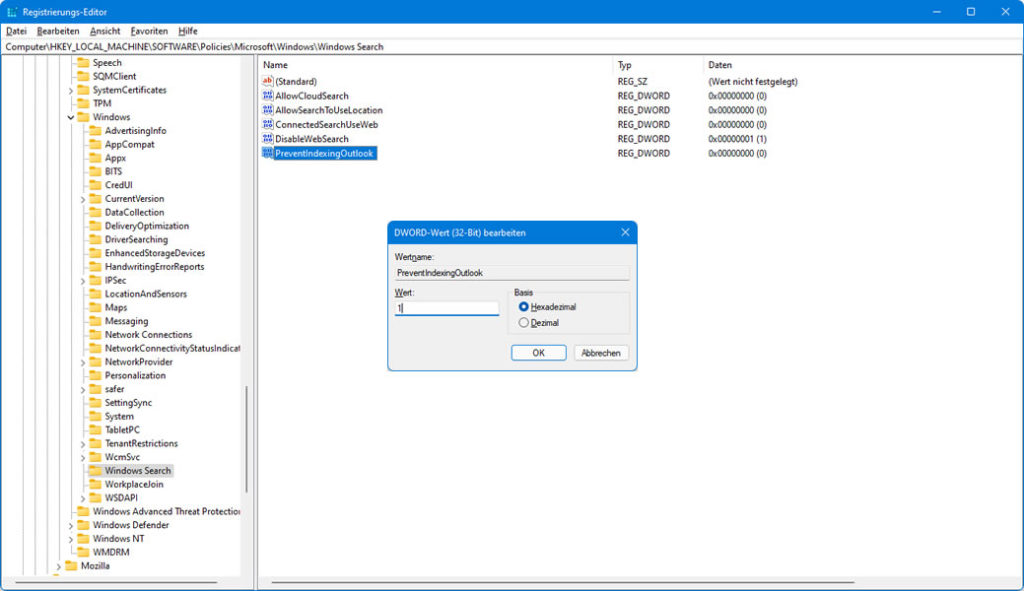Expand the Mozilla key

click(x=58, y=566)
